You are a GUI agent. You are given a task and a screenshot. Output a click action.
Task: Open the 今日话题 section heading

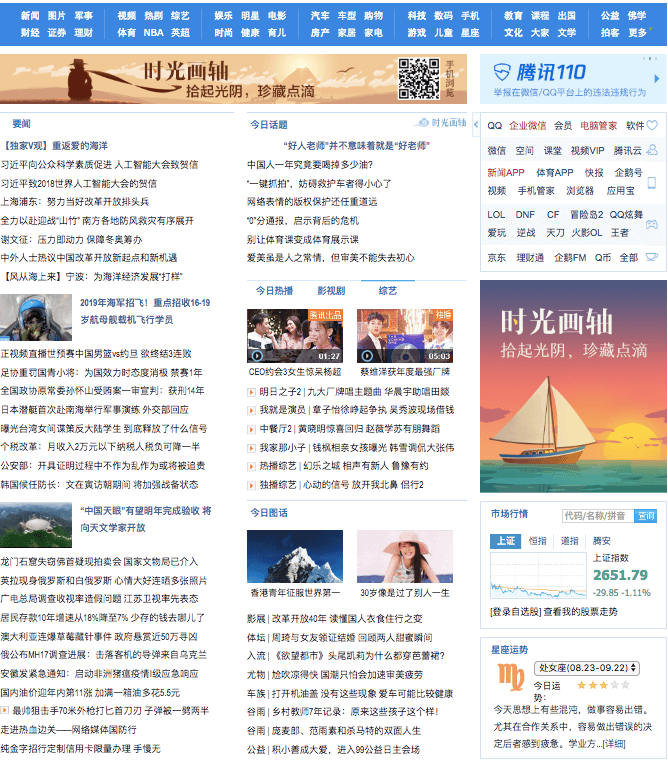[269, 125]
